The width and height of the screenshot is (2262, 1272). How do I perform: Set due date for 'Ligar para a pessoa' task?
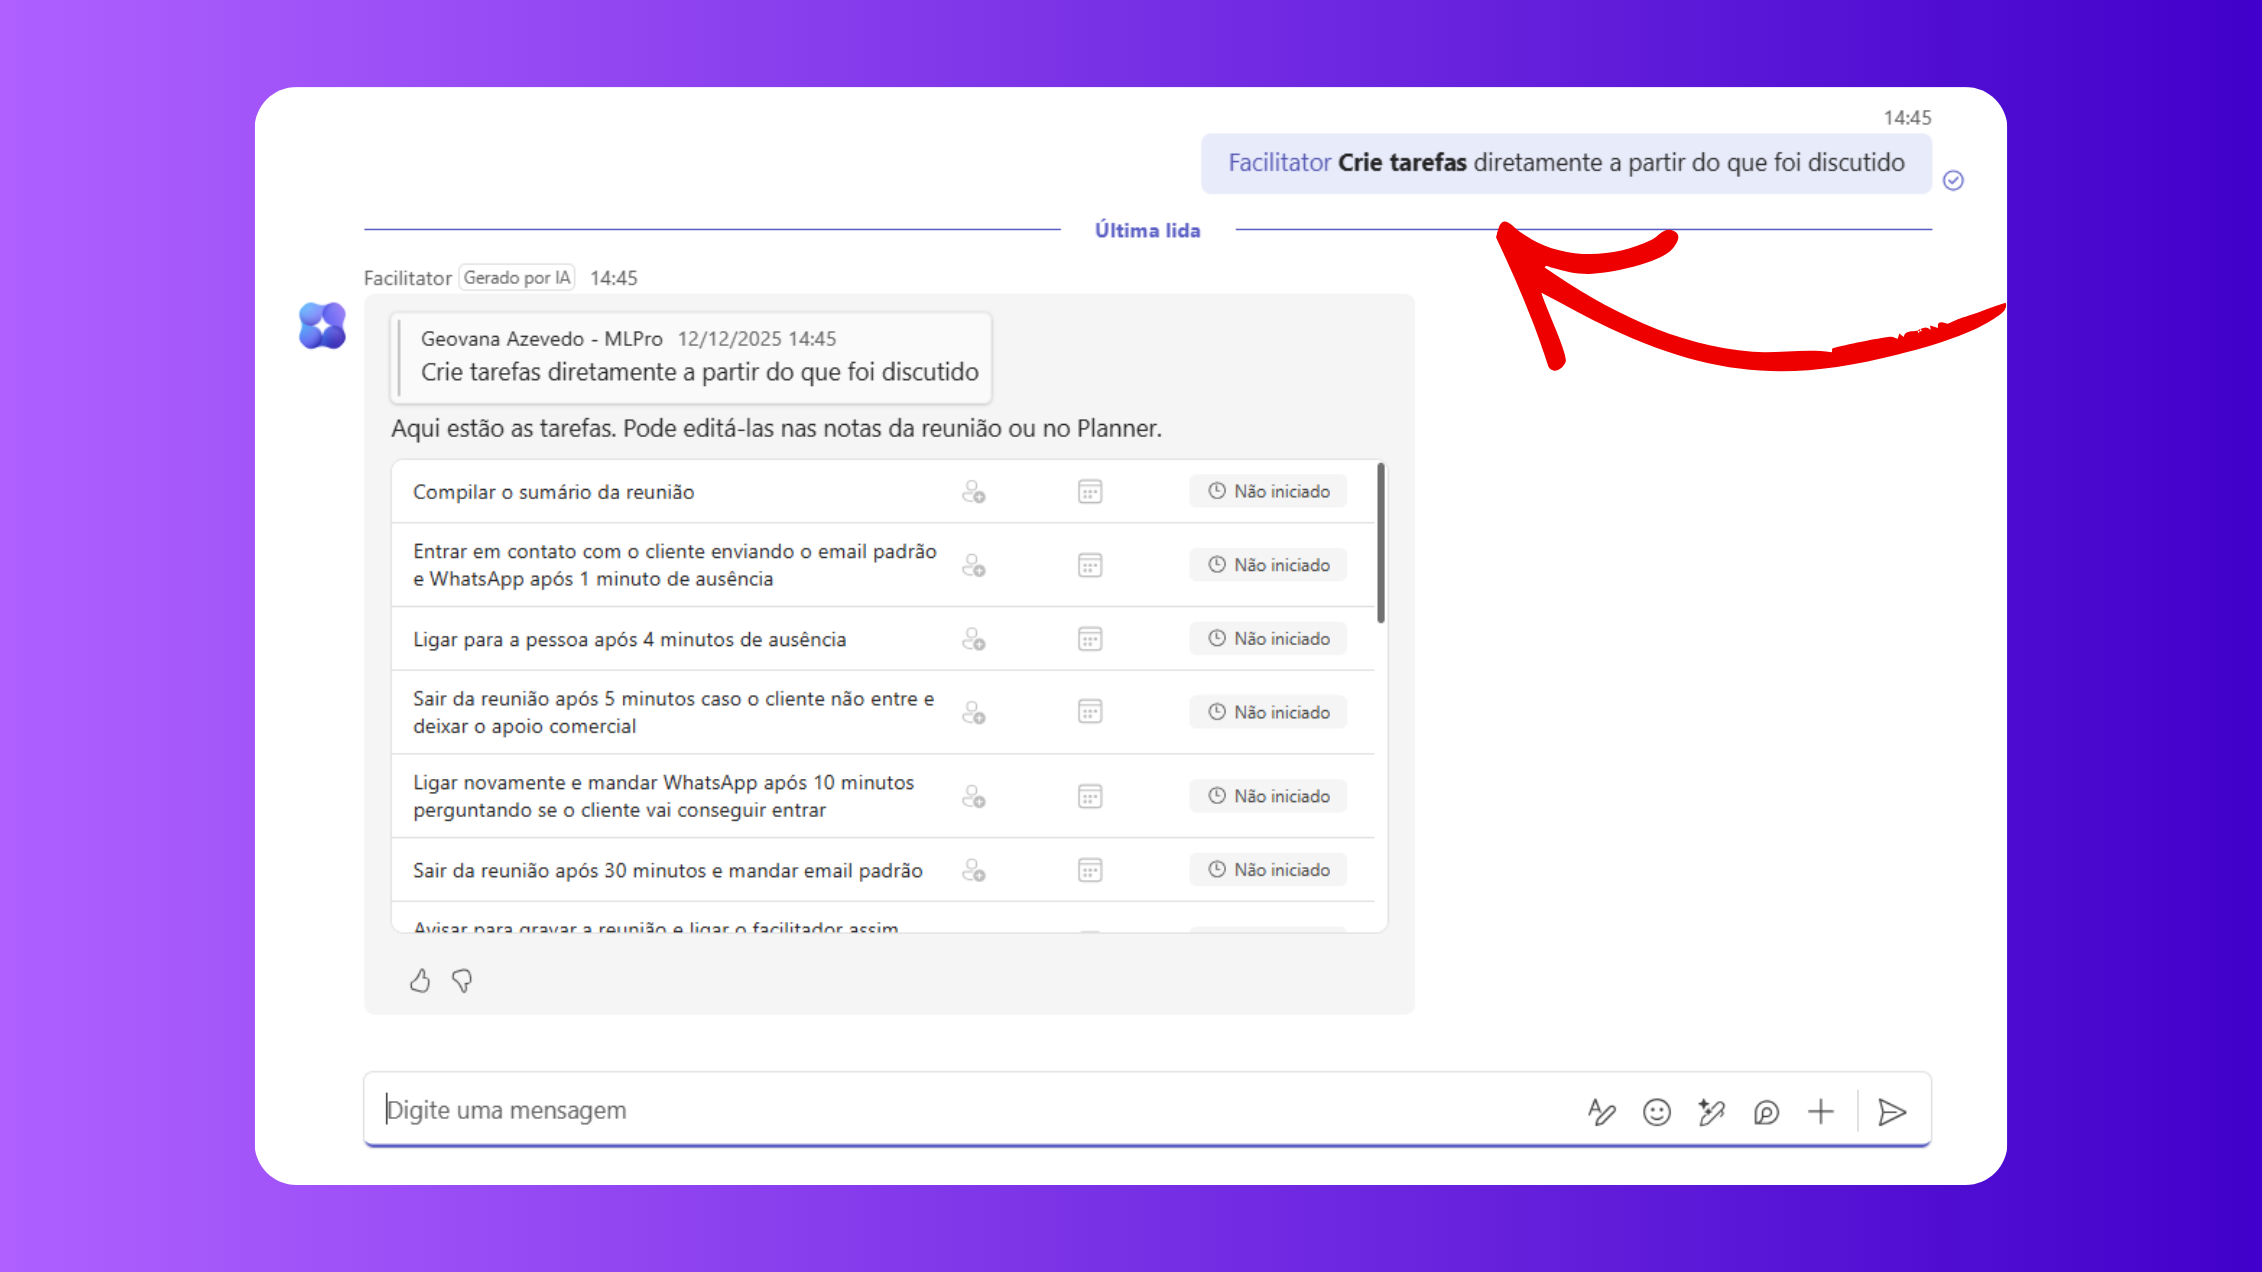point(1090,639)
